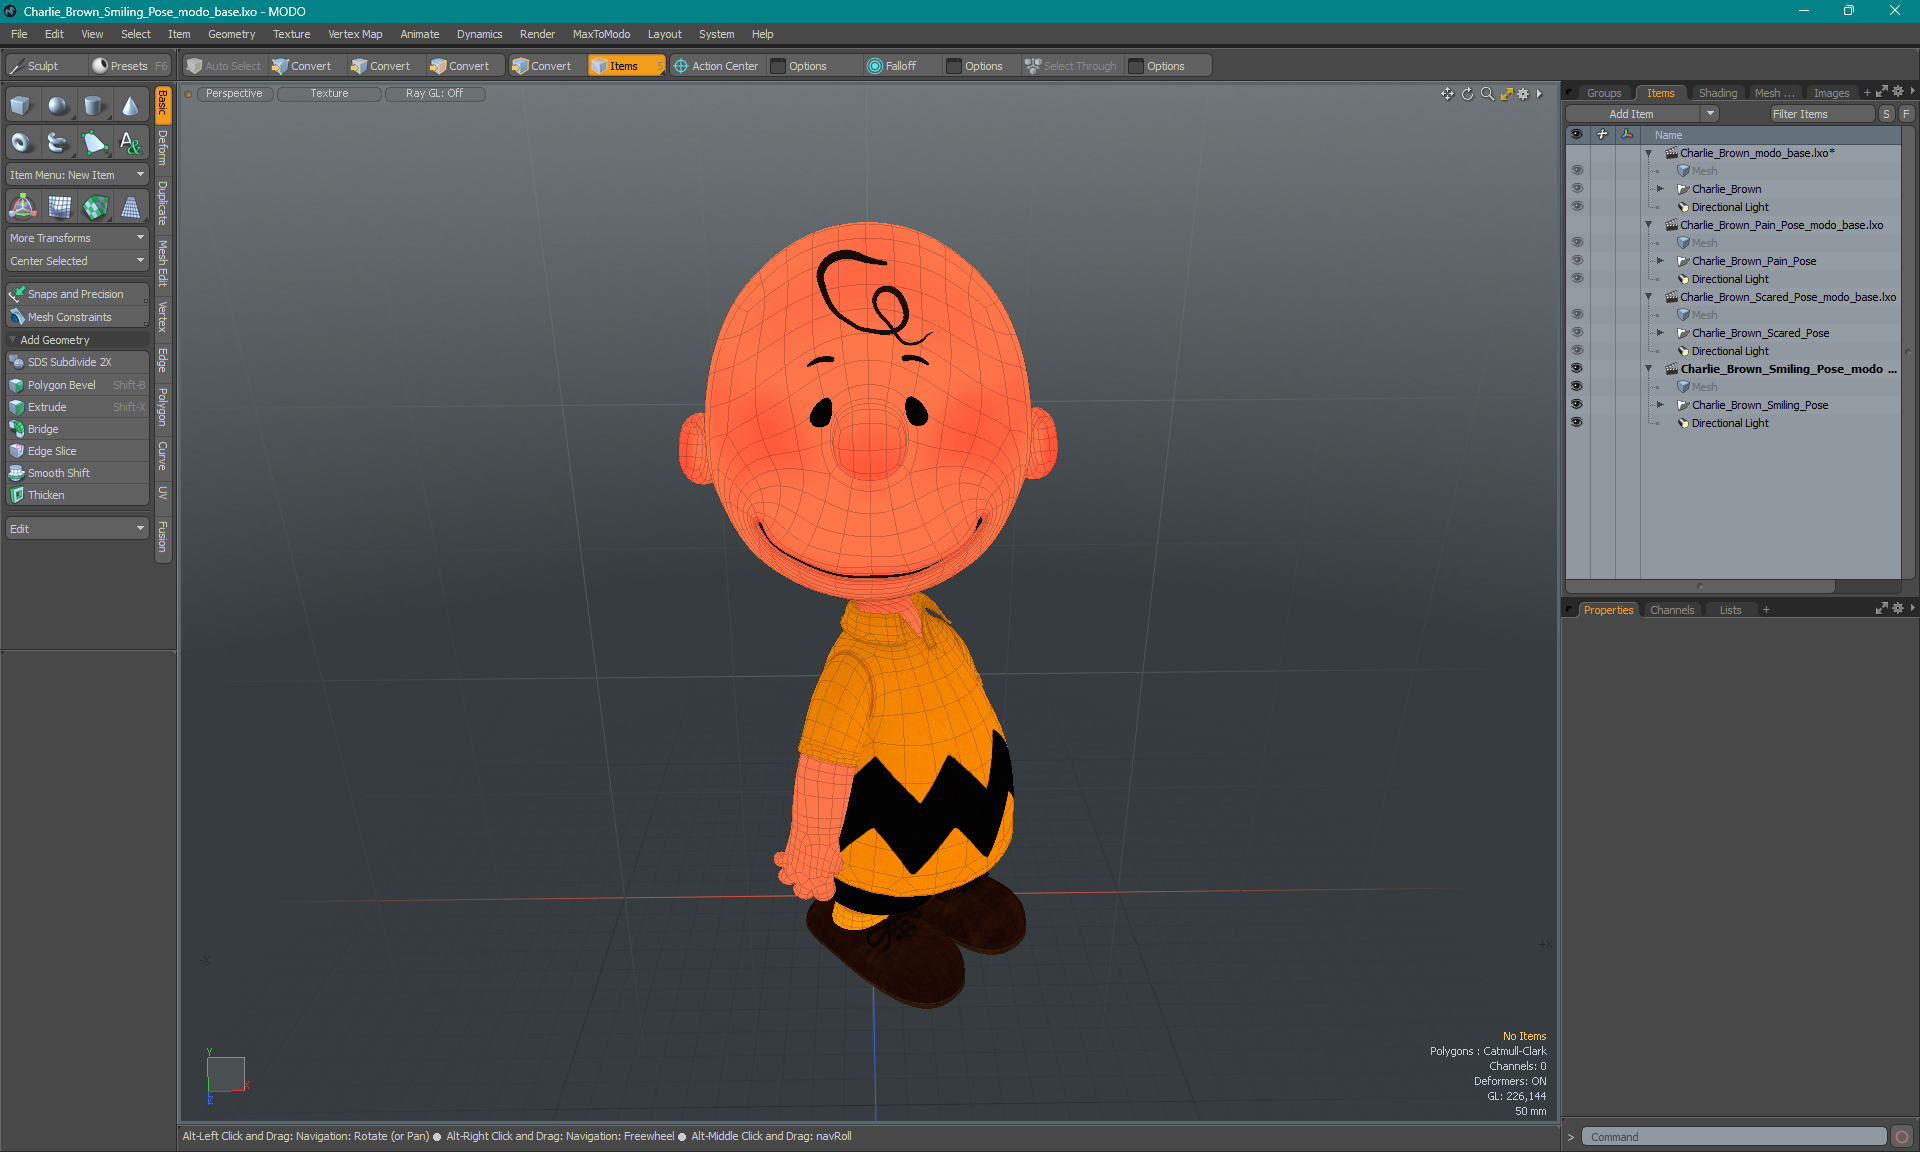Click the S button next to Filter Items
1920x1152 pixels.
tap(1886, 114)
